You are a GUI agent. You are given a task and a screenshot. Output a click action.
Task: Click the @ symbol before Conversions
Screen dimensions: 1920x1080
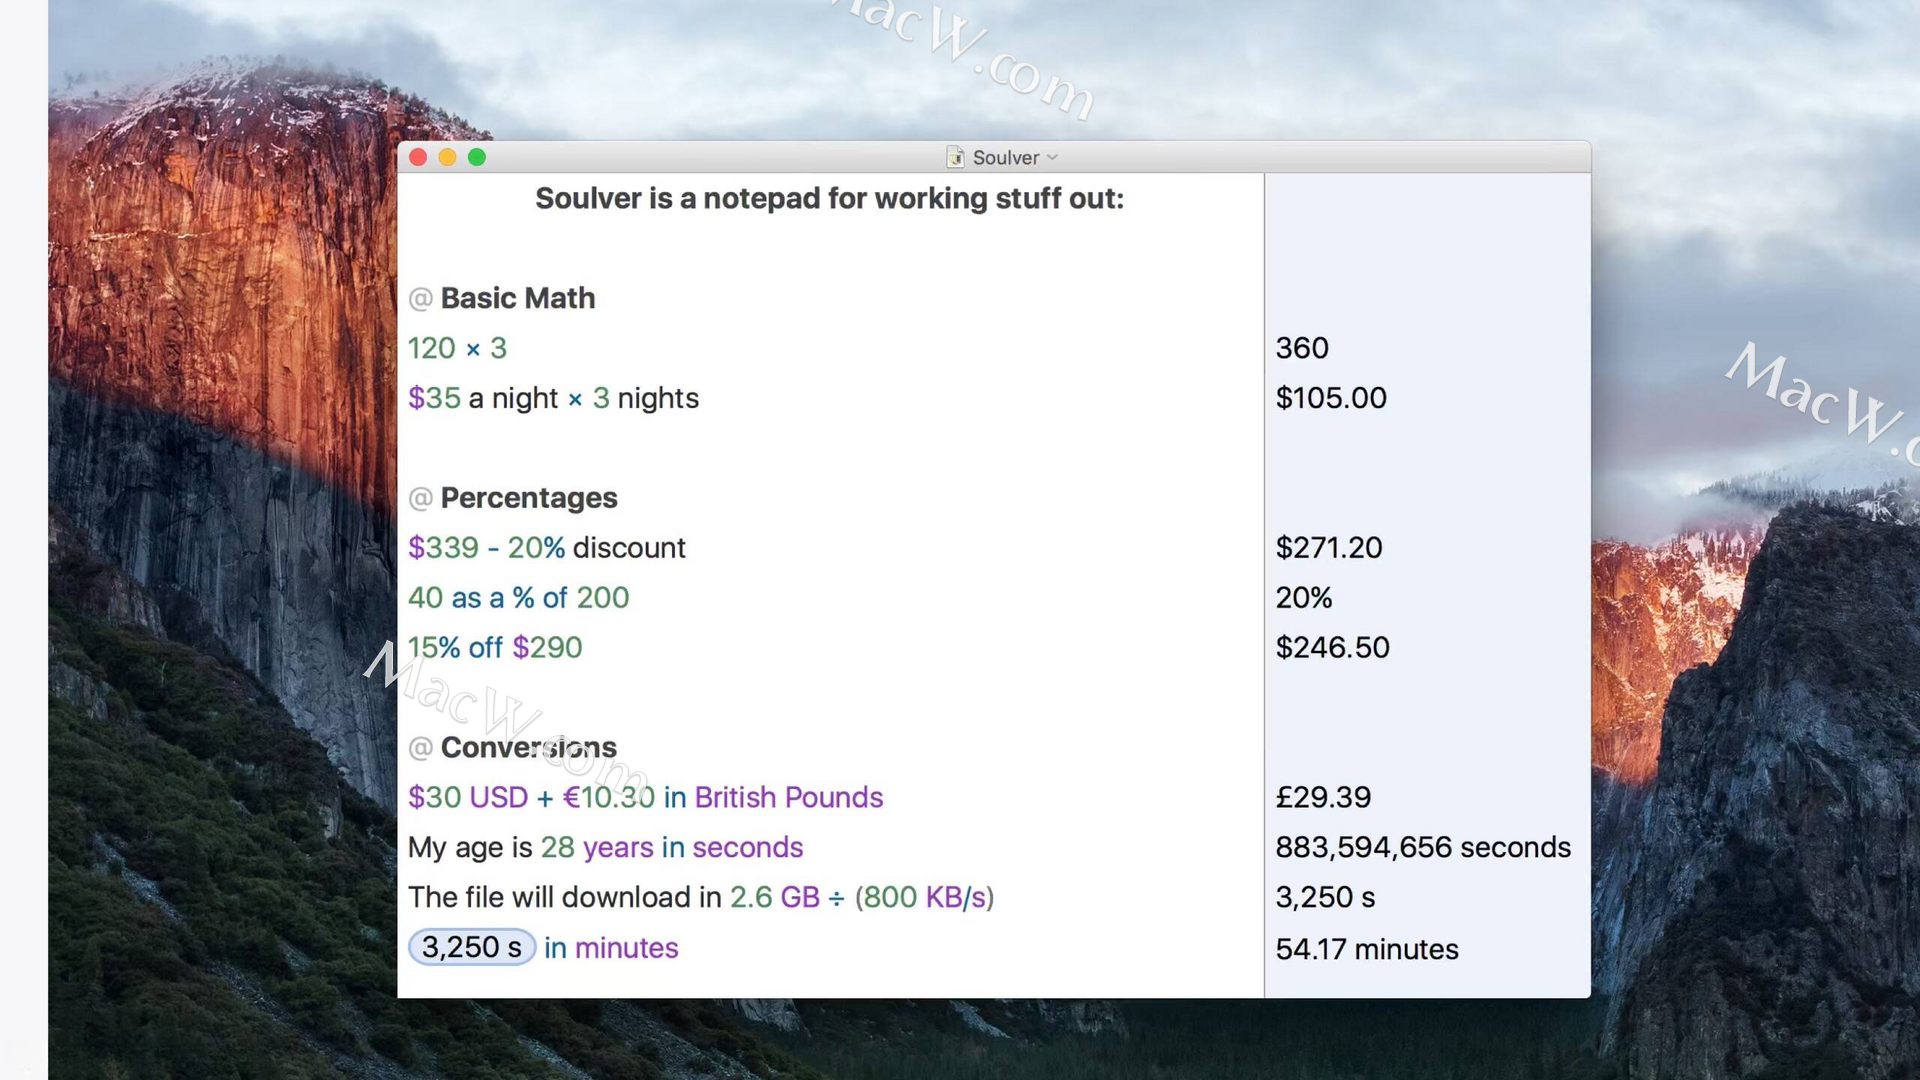(420, 748)
